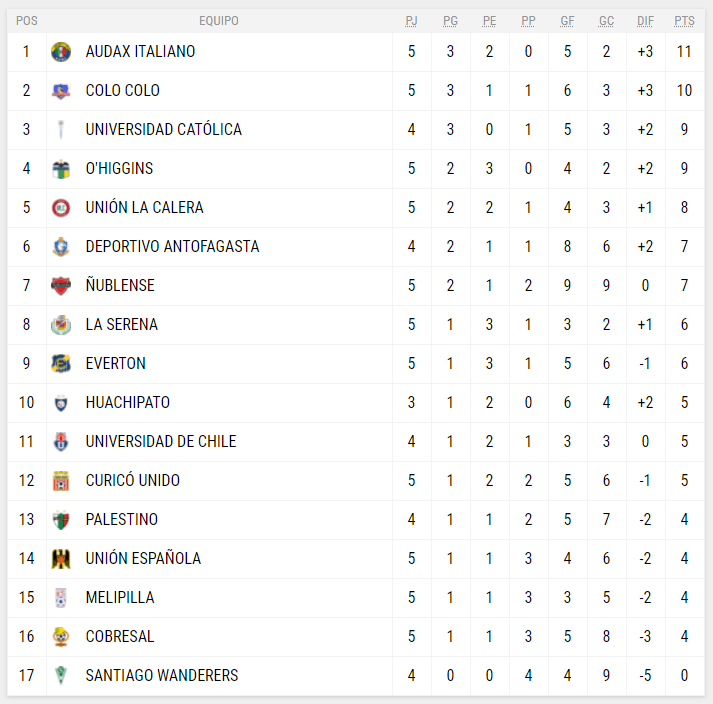The image size is (713, 704).
Task: Select the Huachipato team name
Action: (x=127, y=402)
